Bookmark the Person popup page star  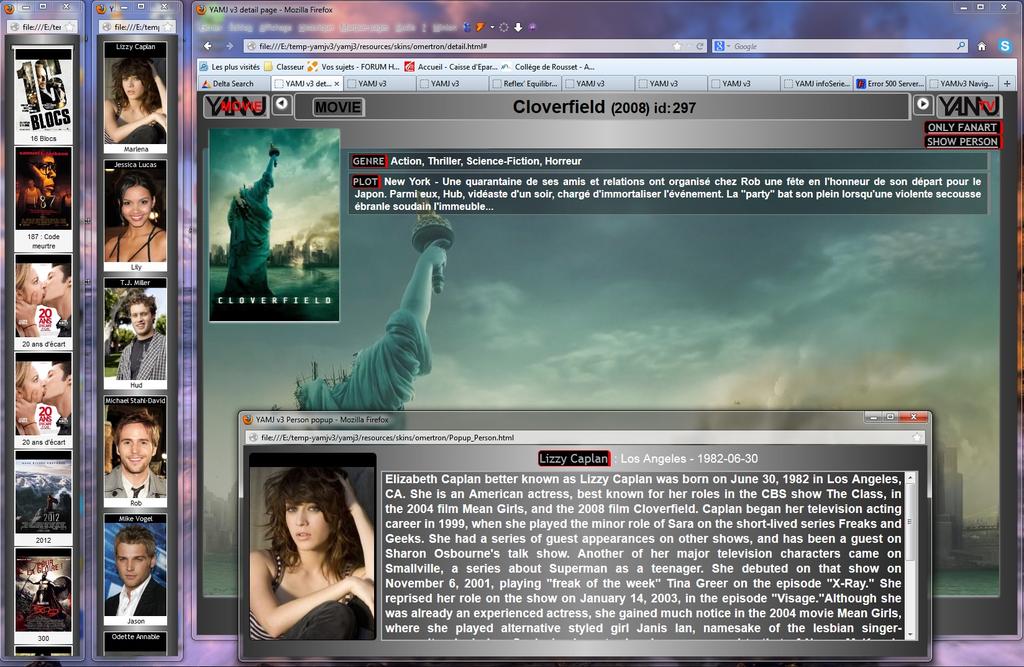point(917,438)
